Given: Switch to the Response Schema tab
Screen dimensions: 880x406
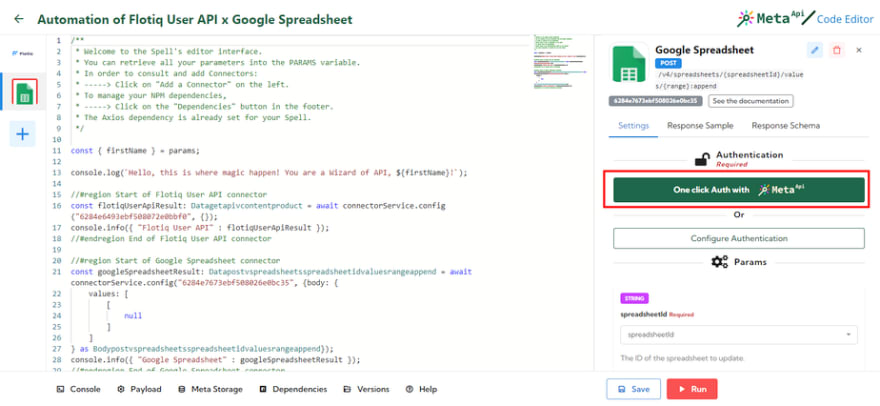Looking at the screenshot, I should coord(786,126).
